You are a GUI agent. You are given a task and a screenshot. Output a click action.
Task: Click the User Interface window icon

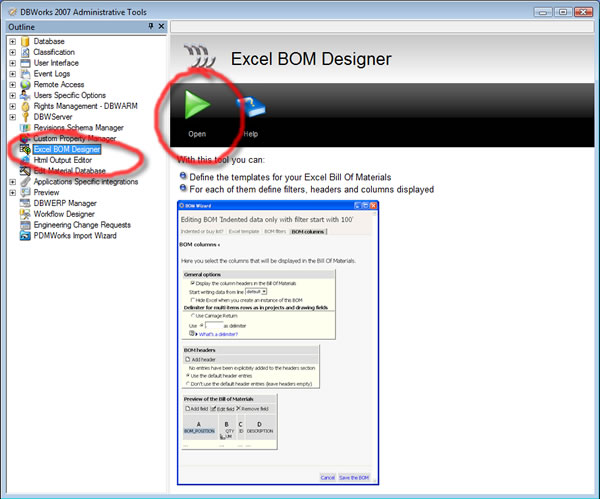(x=25, y=63)
